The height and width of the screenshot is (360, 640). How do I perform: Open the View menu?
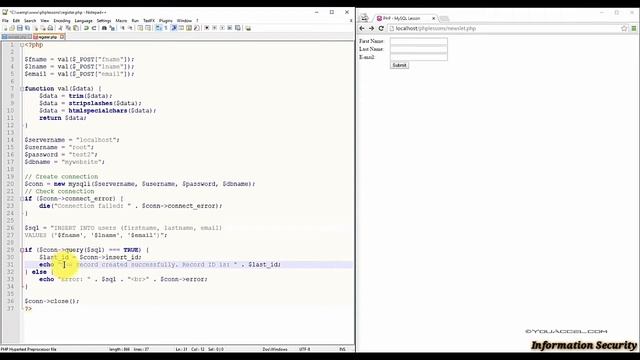(45, 20)
